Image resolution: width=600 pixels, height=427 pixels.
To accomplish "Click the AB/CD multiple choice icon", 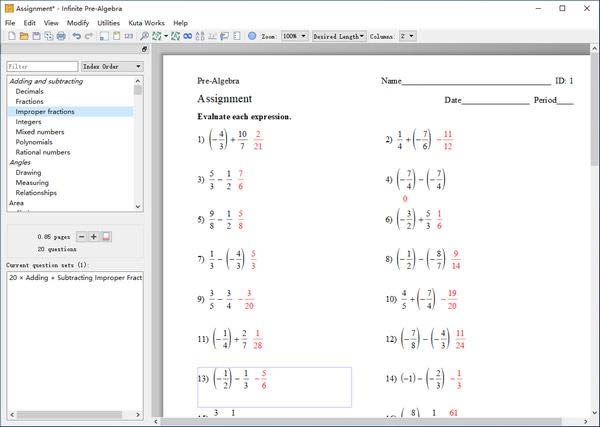I will coord(200,36).
